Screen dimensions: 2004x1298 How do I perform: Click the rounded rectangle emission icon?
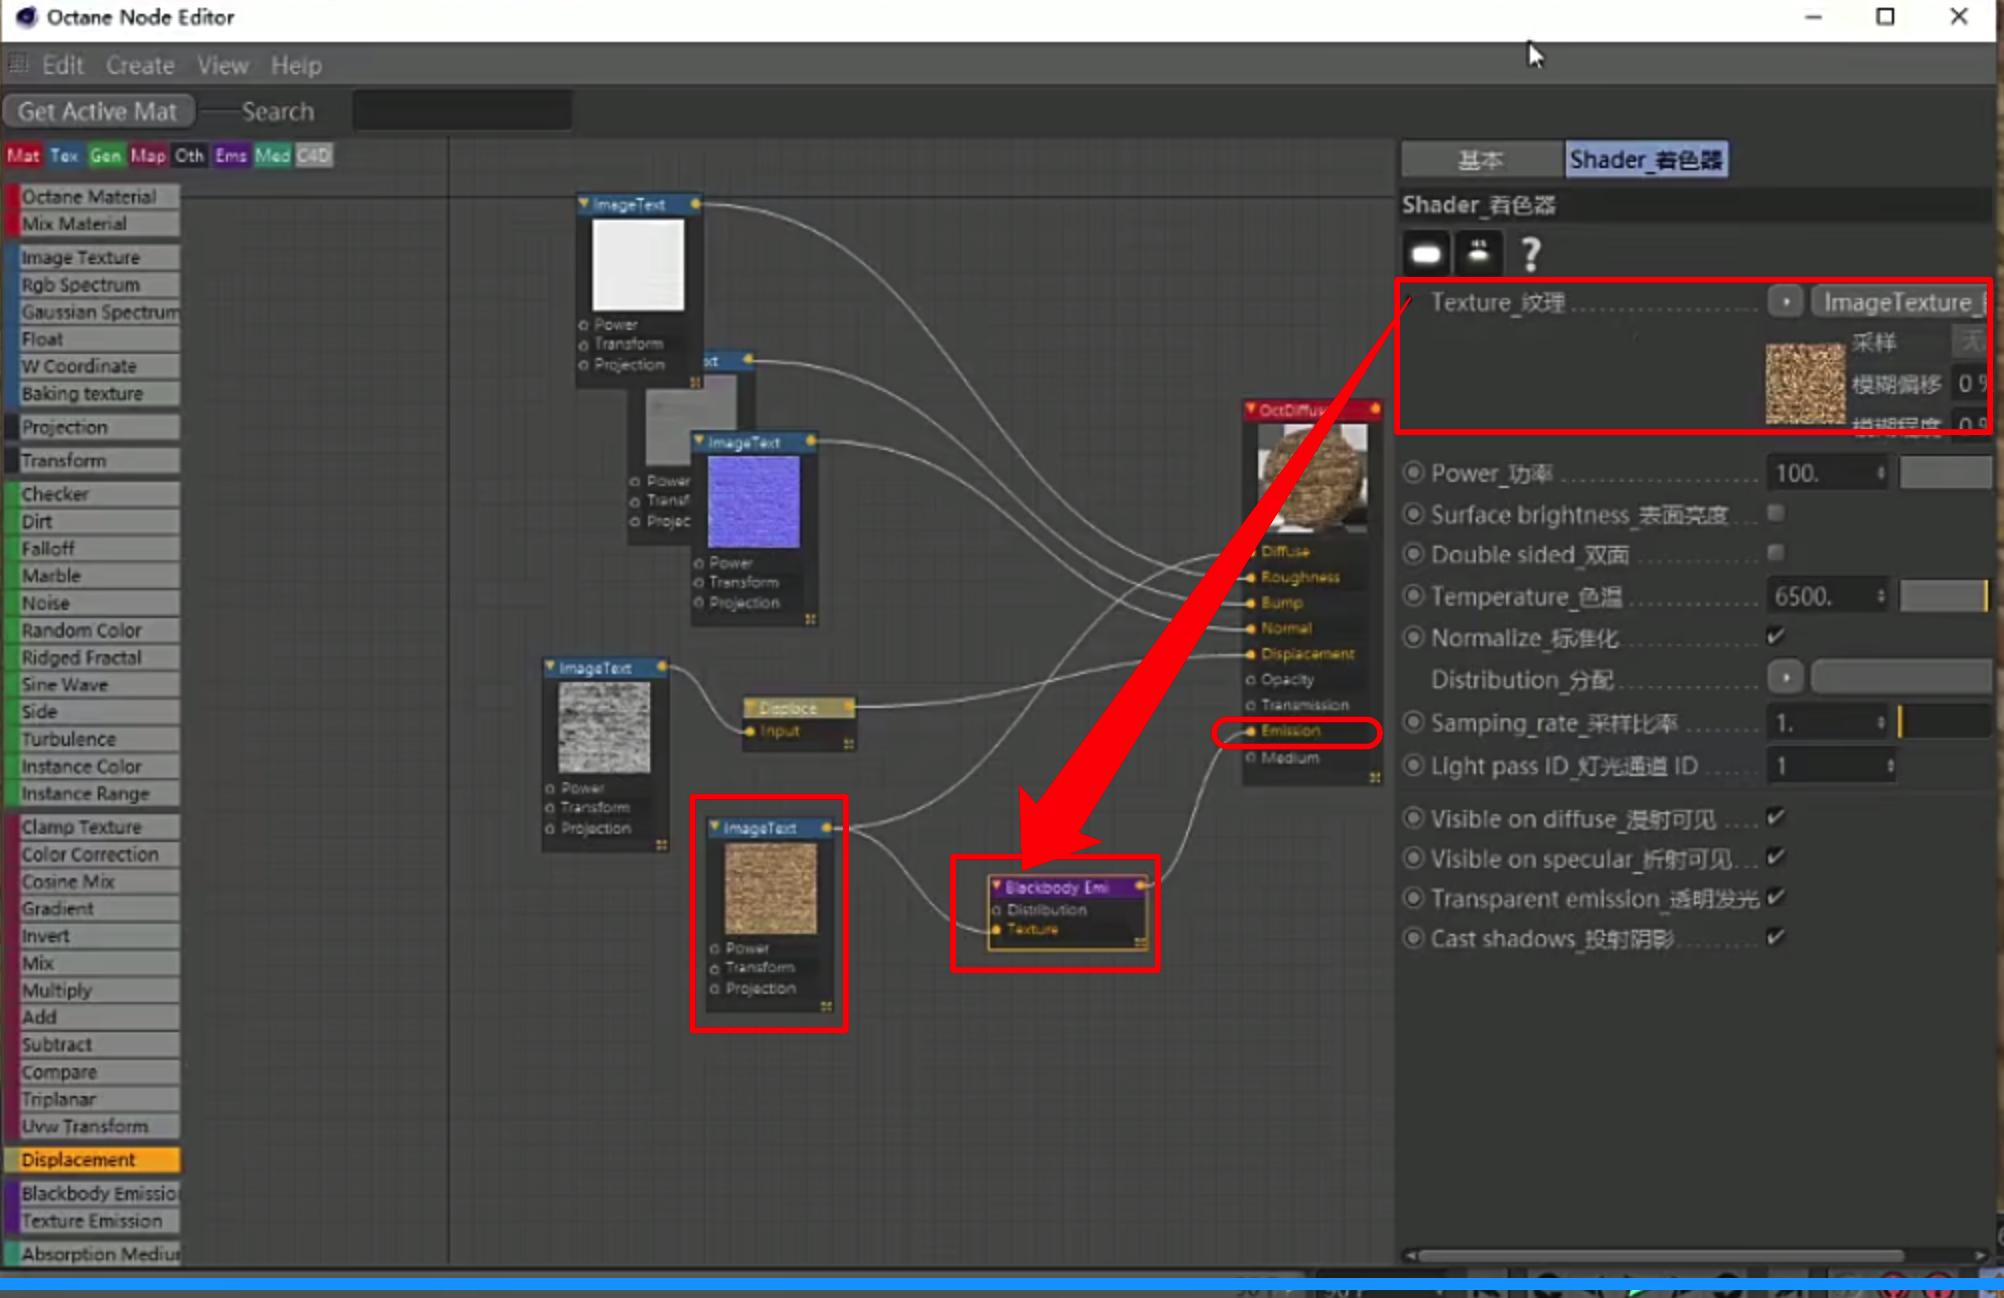pos(1426,254)
